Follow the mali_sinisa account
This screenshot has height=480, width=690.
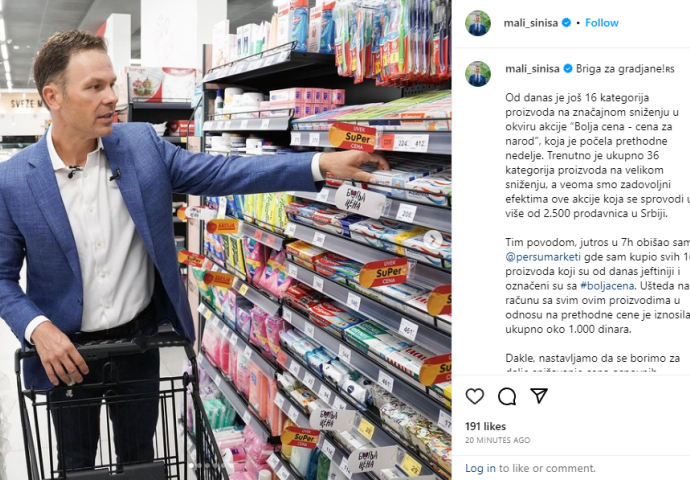(602, 23)
